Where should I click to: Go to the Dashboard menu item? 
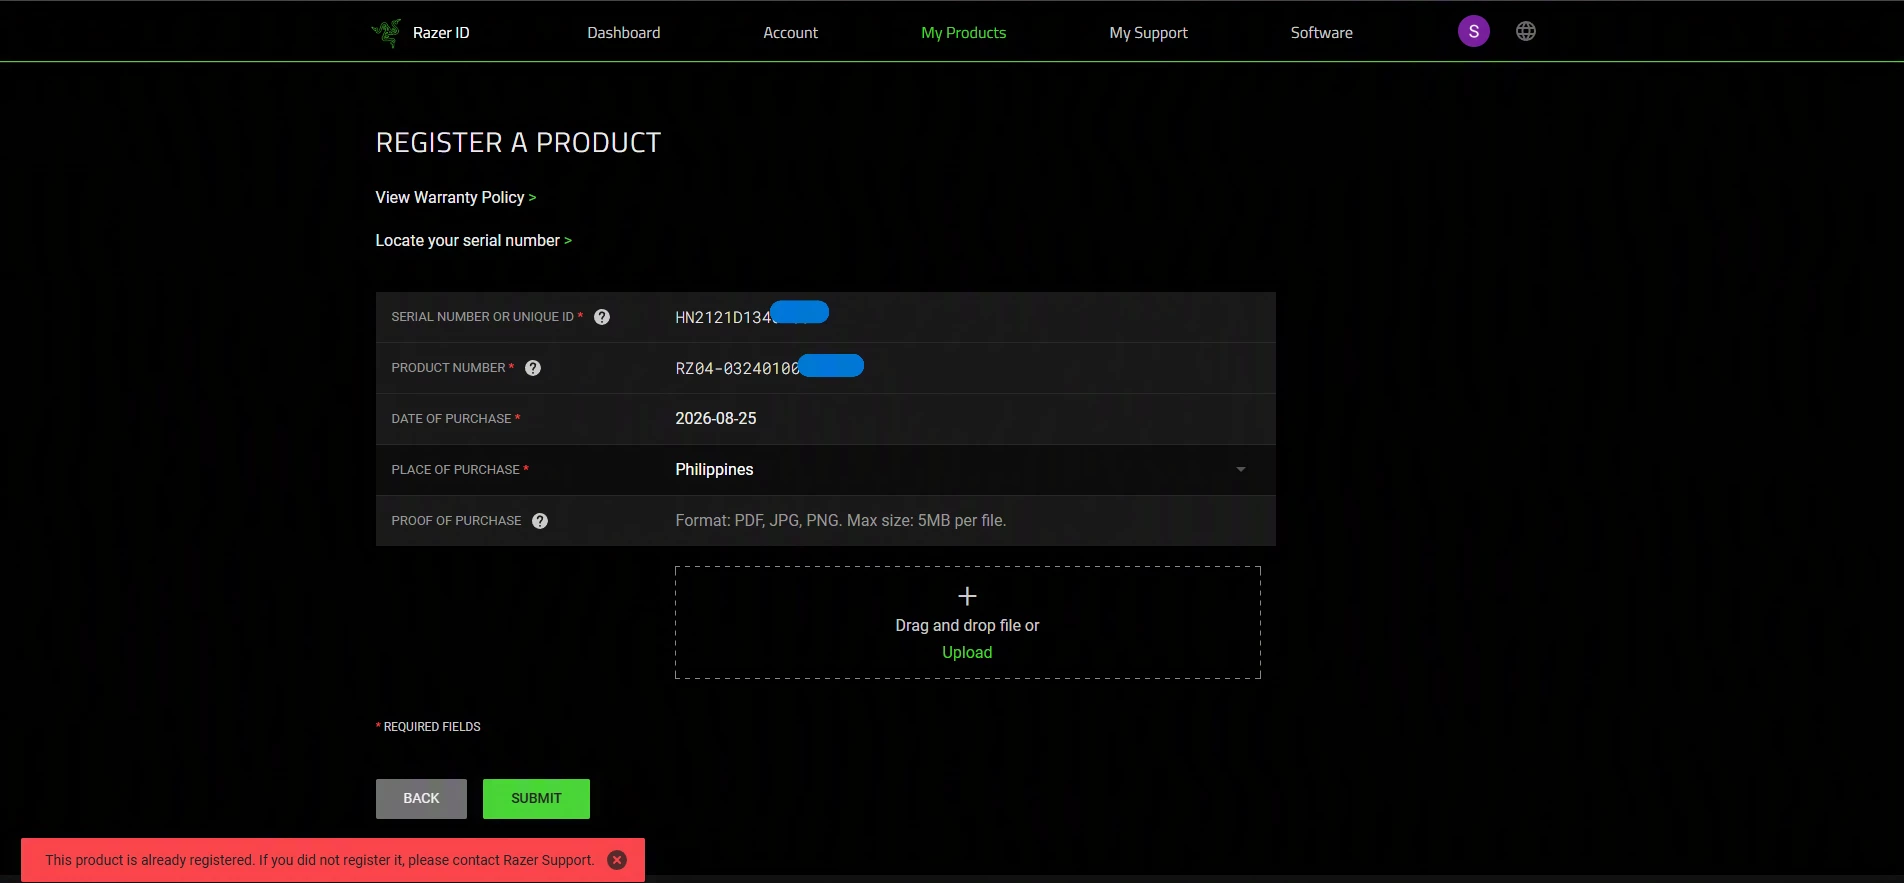[x=624, y=33]
